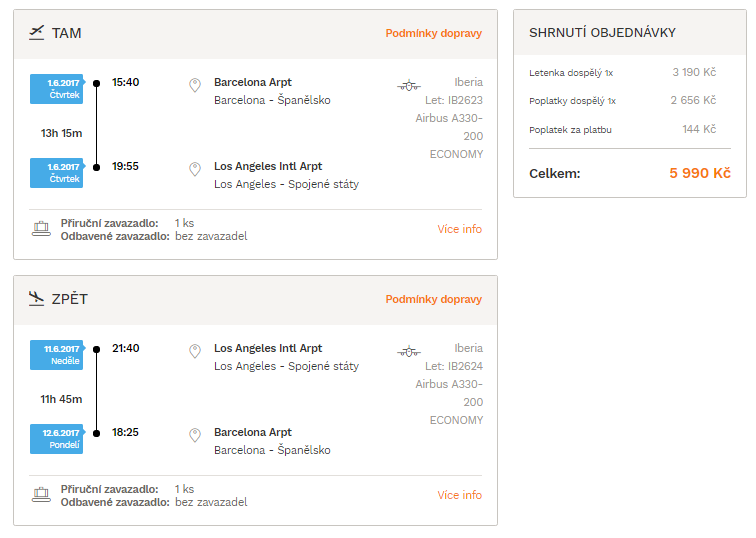Click the location pin beside return Los Angeles departure
The width and height of the screenshot is (756, 538).
[x=195, y=351]
